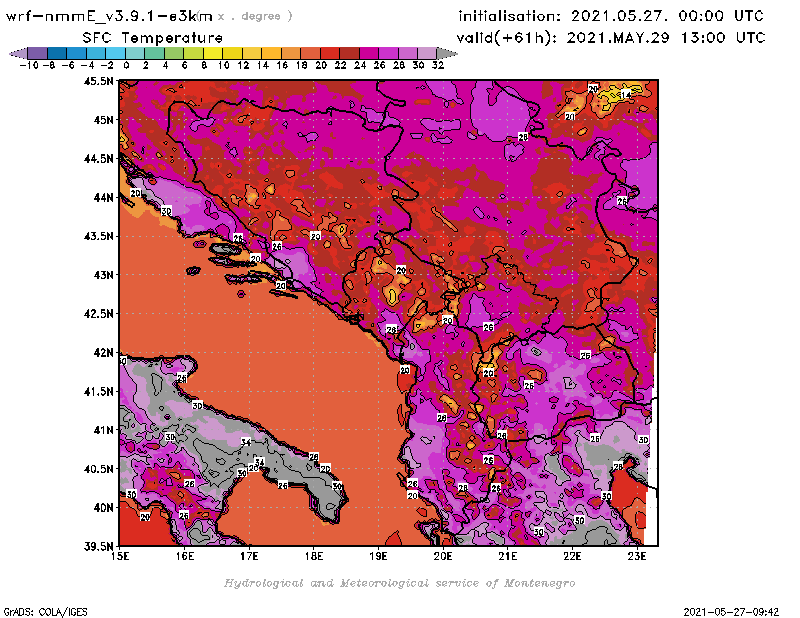Click the latitude label 42N
800x618 pixels.
pyautogui.click(x=103, y=353)
